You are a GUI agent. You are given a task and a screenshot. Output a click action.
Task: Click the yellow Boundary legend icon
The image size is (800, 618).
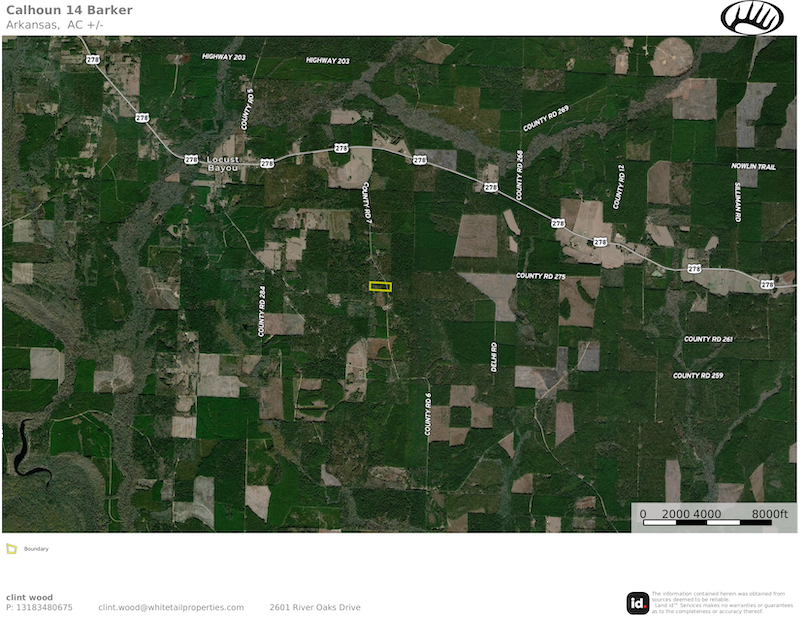coord(11,548)
